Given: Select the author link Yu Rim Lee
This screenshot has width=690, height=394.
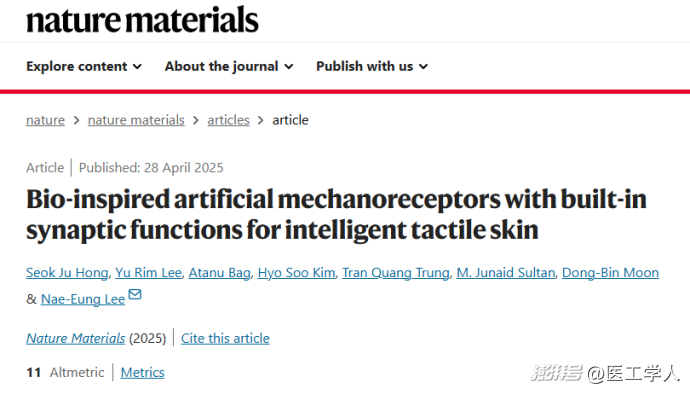Looking at the screenshot, I should tap(148, 272).
